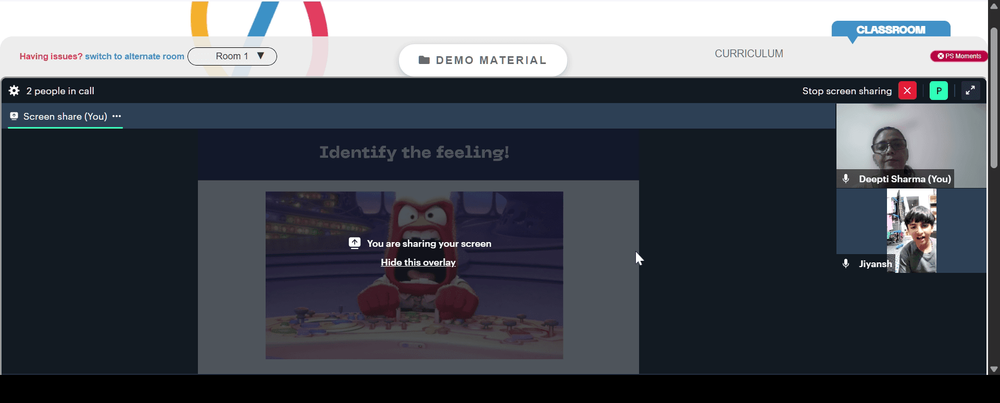The height and width of the screenshot is (403, 1000).
Task: Click the Having issues? text
Action: click(51, 56)
